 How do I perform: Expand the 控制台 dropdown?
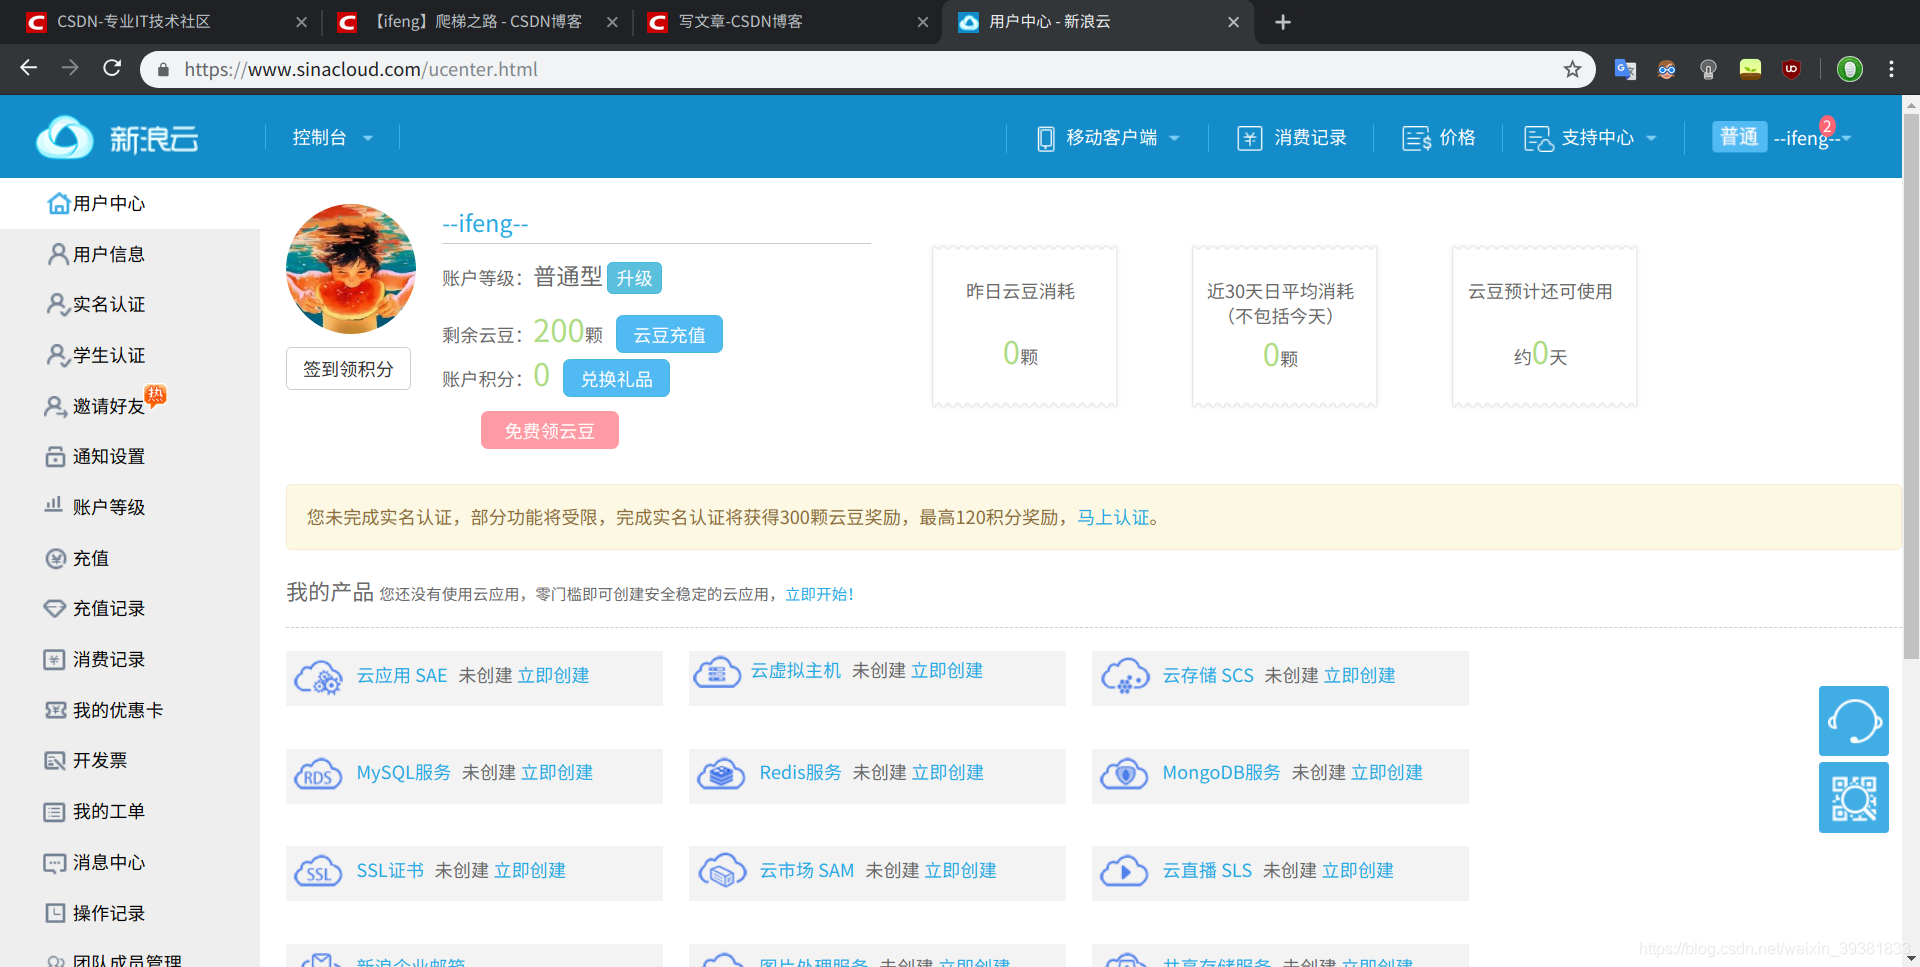[333, 137]
